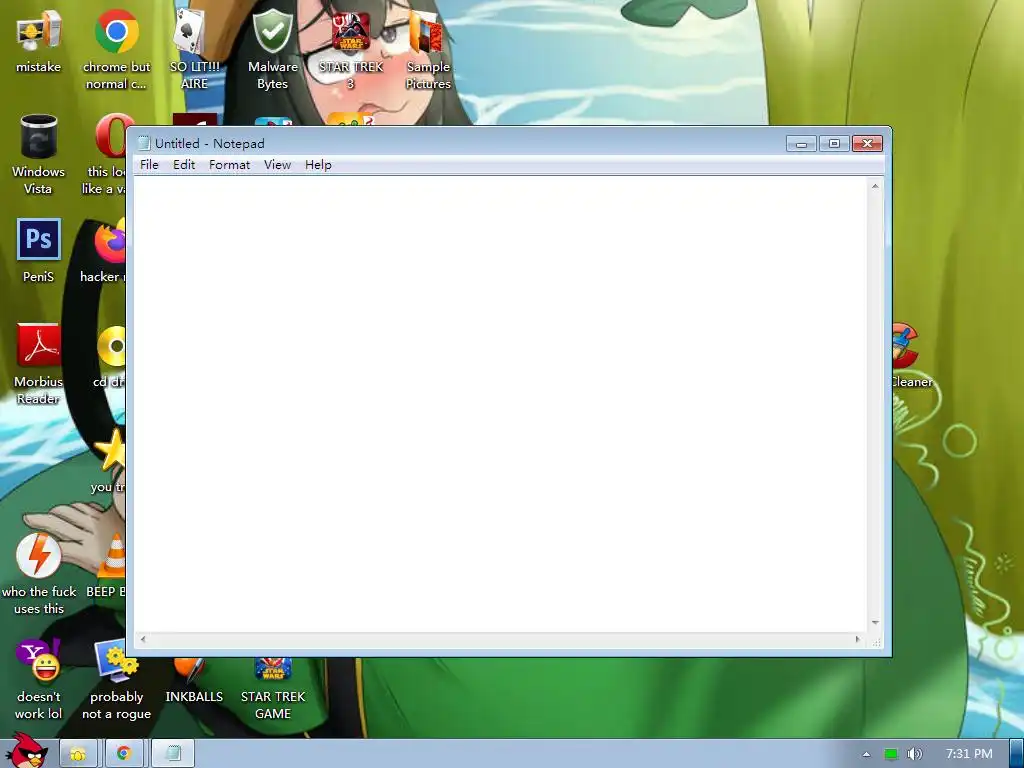Screen dimensions: 1024x768
Task: Maximize the Notepad window
Action: [834, 144]
